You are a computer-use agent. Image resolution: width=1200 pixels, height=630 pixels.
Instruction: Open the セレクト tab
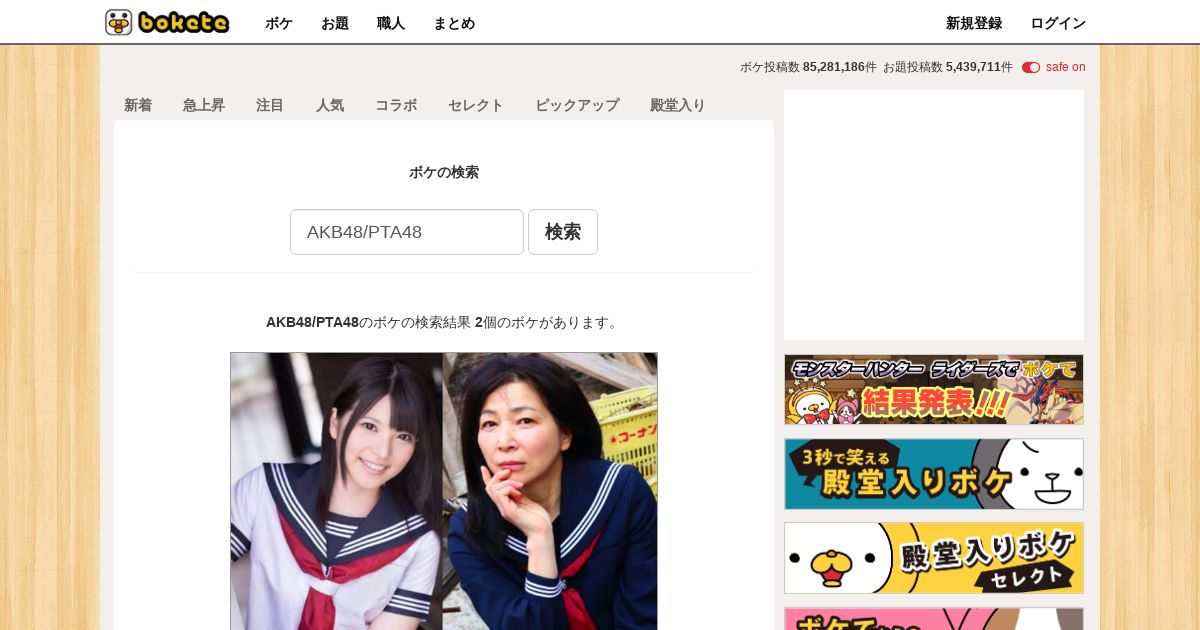tap(476, 105)
